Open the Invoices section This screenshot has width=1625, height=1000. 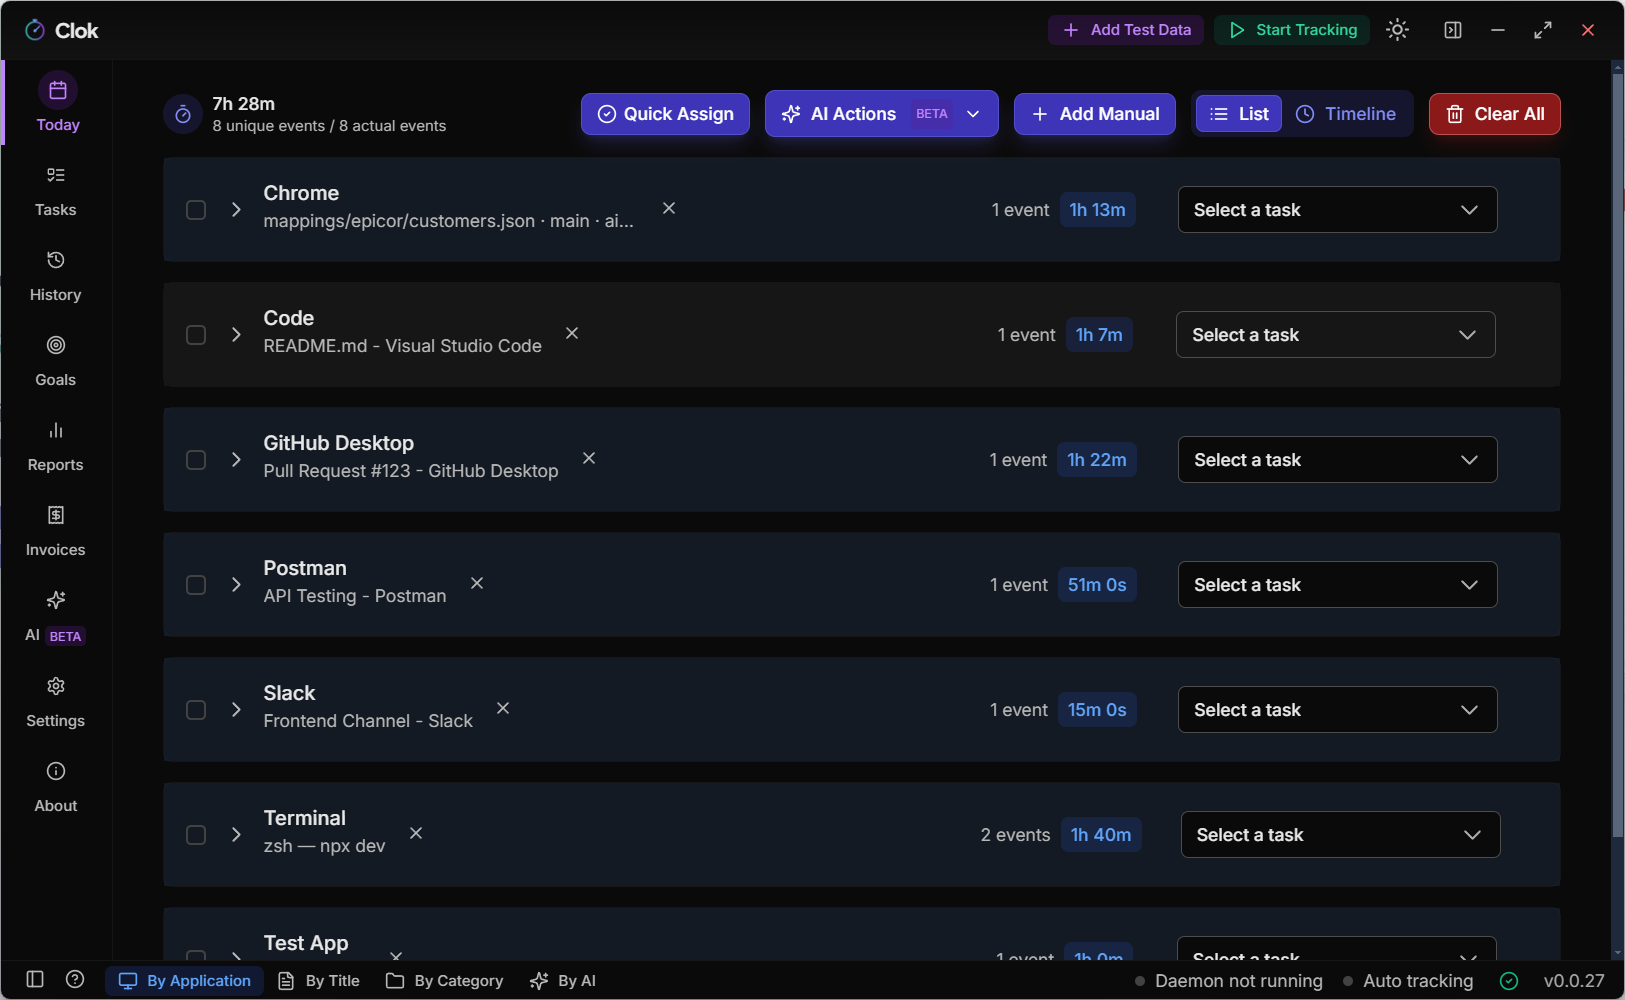56,531
